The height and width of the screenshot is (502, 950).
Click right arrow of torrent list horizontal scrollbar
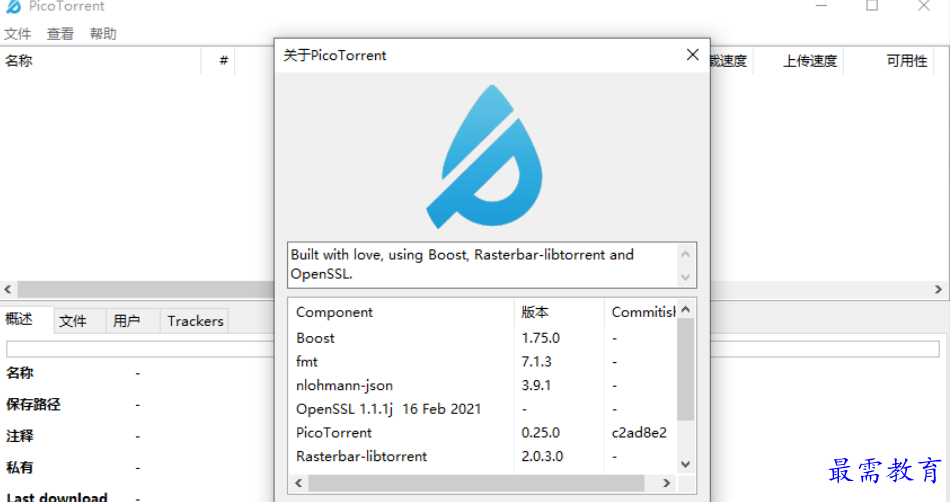coord(938,289)
